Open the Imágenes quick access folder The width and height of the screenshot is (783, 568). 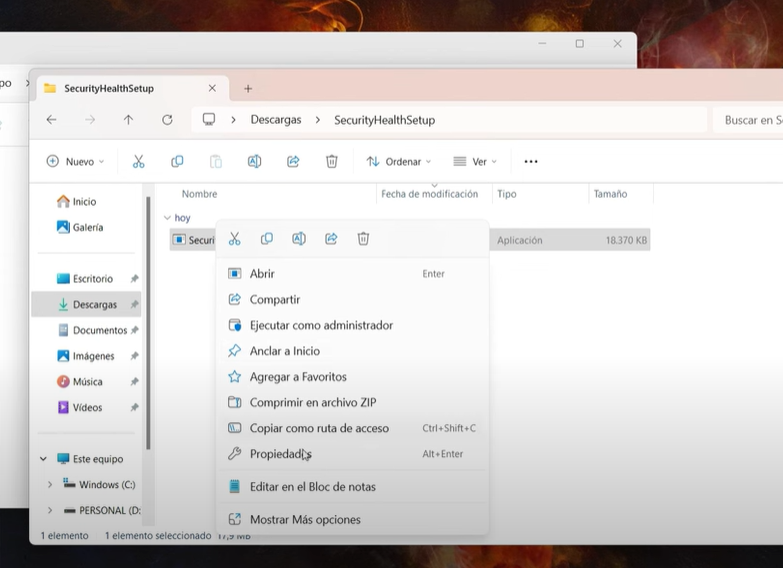tap(86, 356)
